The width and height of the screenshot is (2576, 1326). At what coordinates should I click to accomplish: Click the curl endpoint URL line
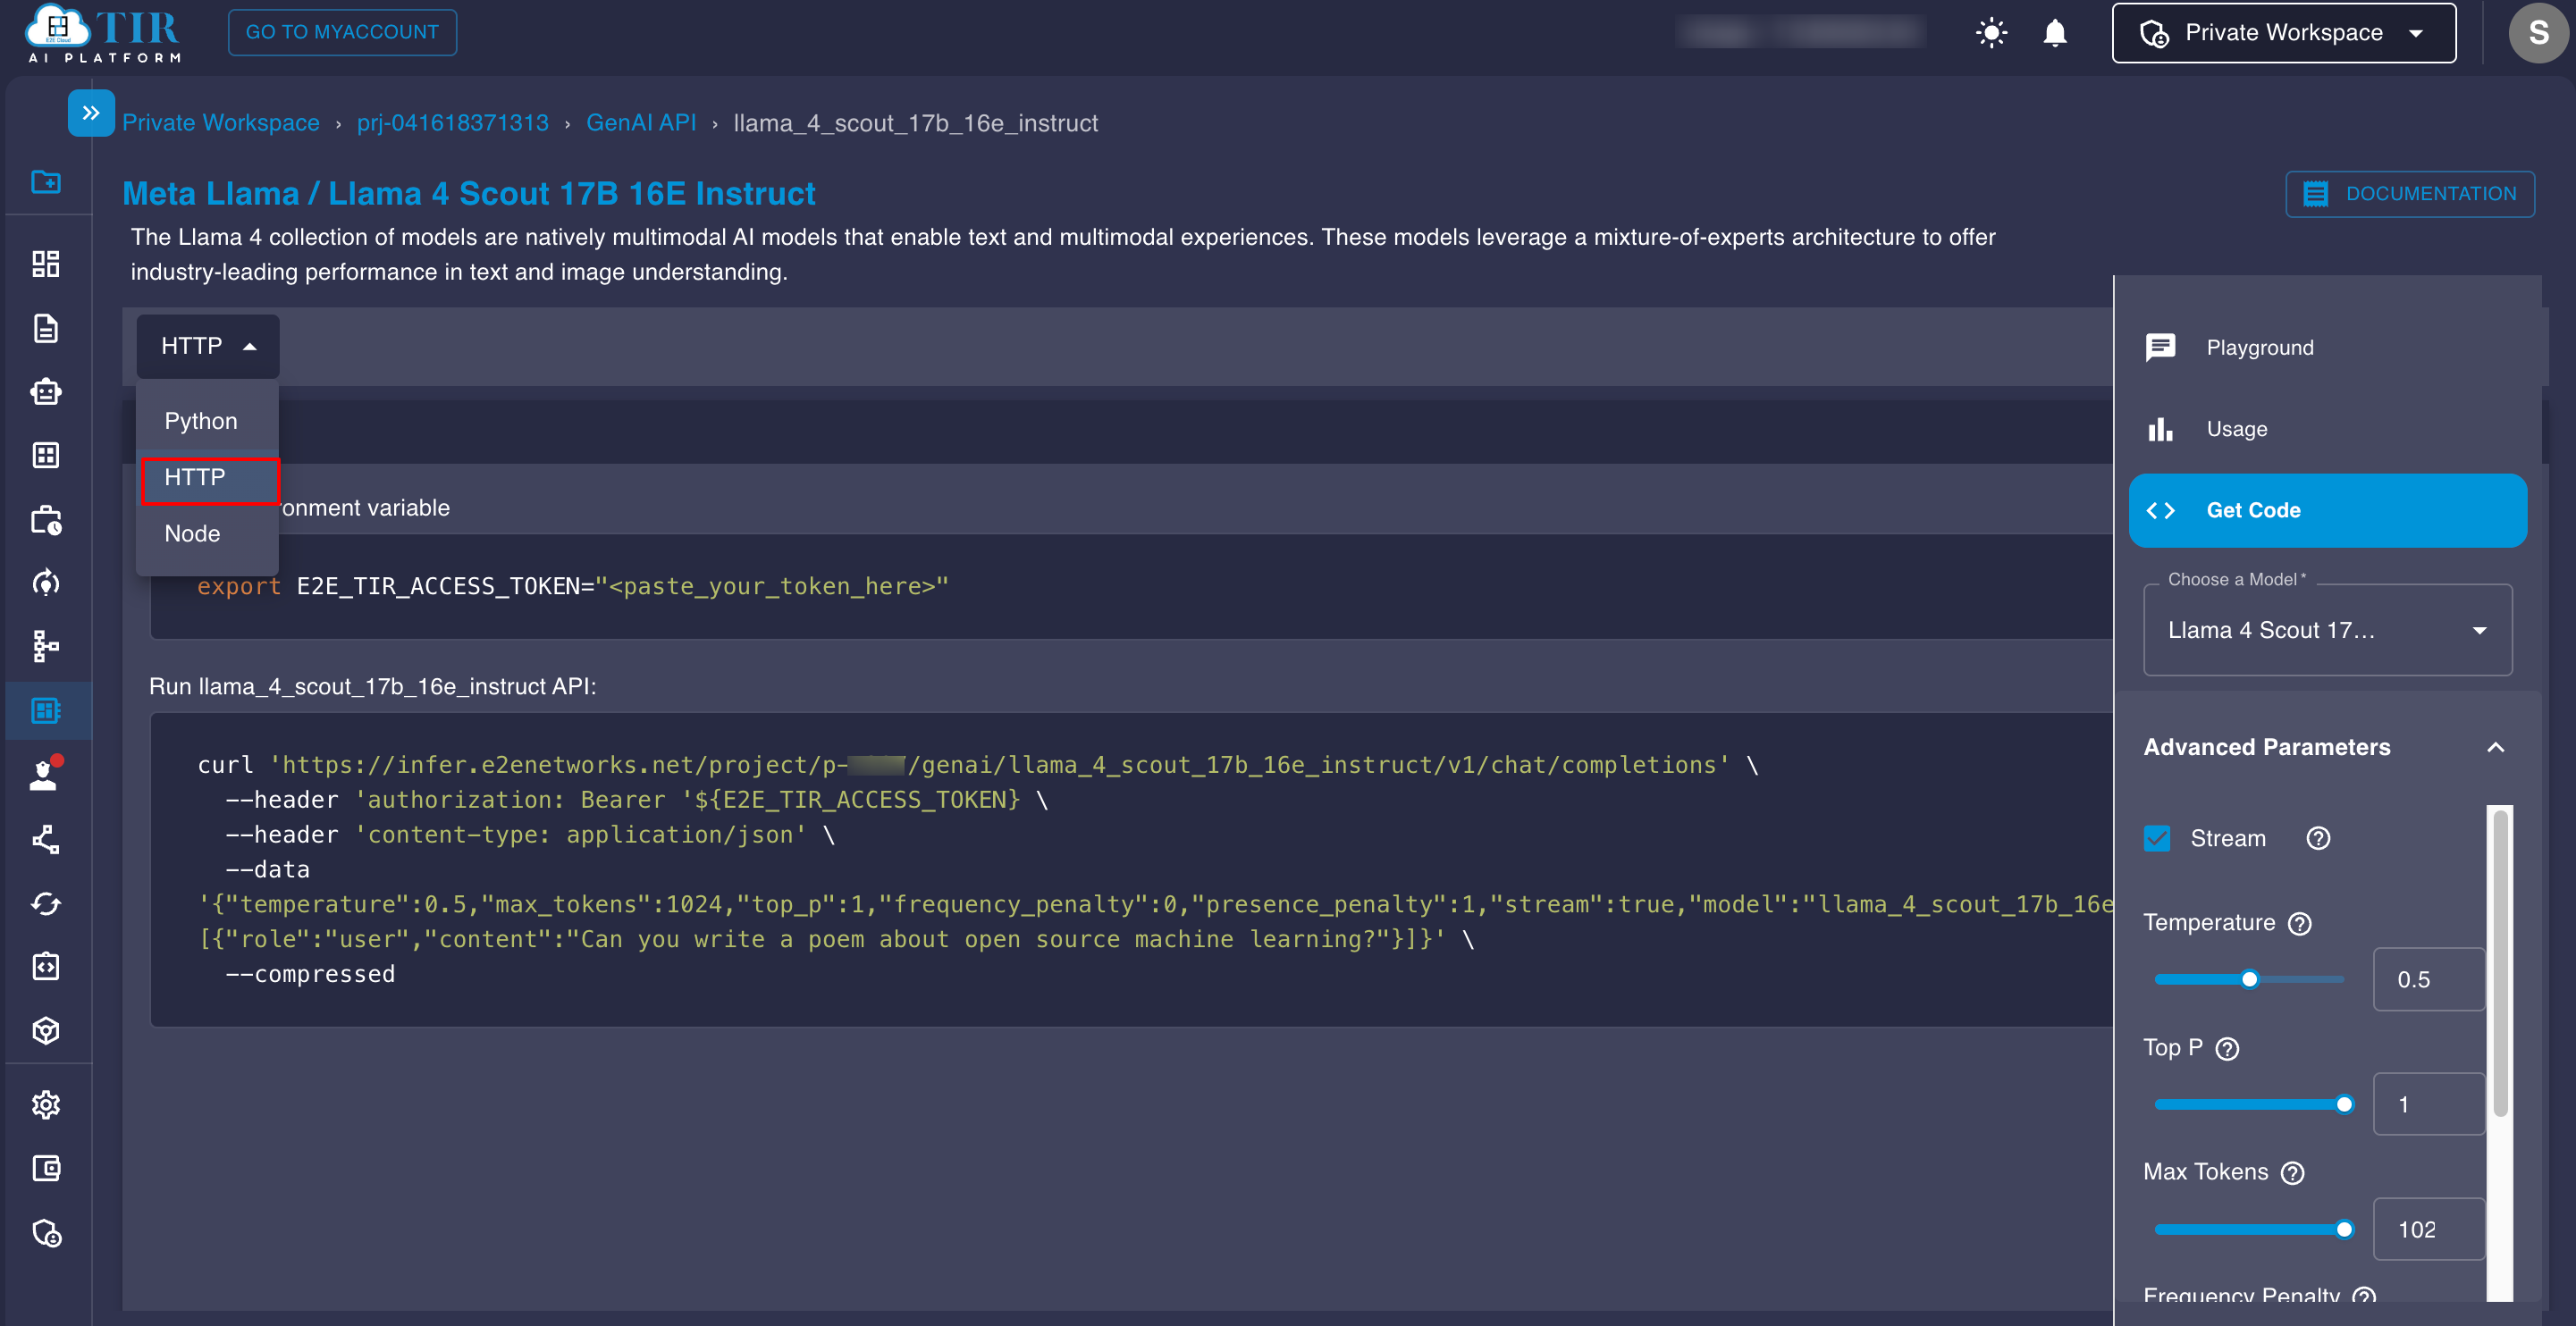tap(977, 765)
